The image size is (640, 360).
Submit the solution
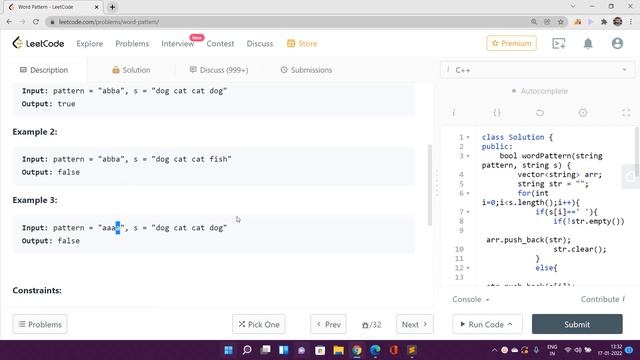click(577, 324)
